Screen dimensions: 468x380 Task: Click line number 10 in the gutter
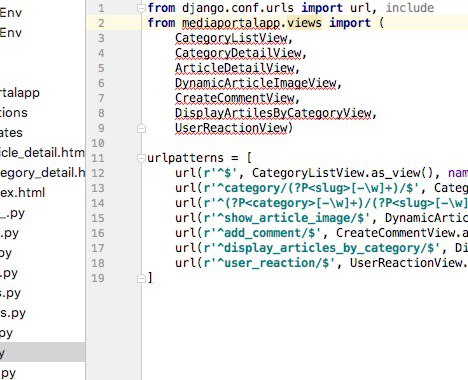pos(98,143)
